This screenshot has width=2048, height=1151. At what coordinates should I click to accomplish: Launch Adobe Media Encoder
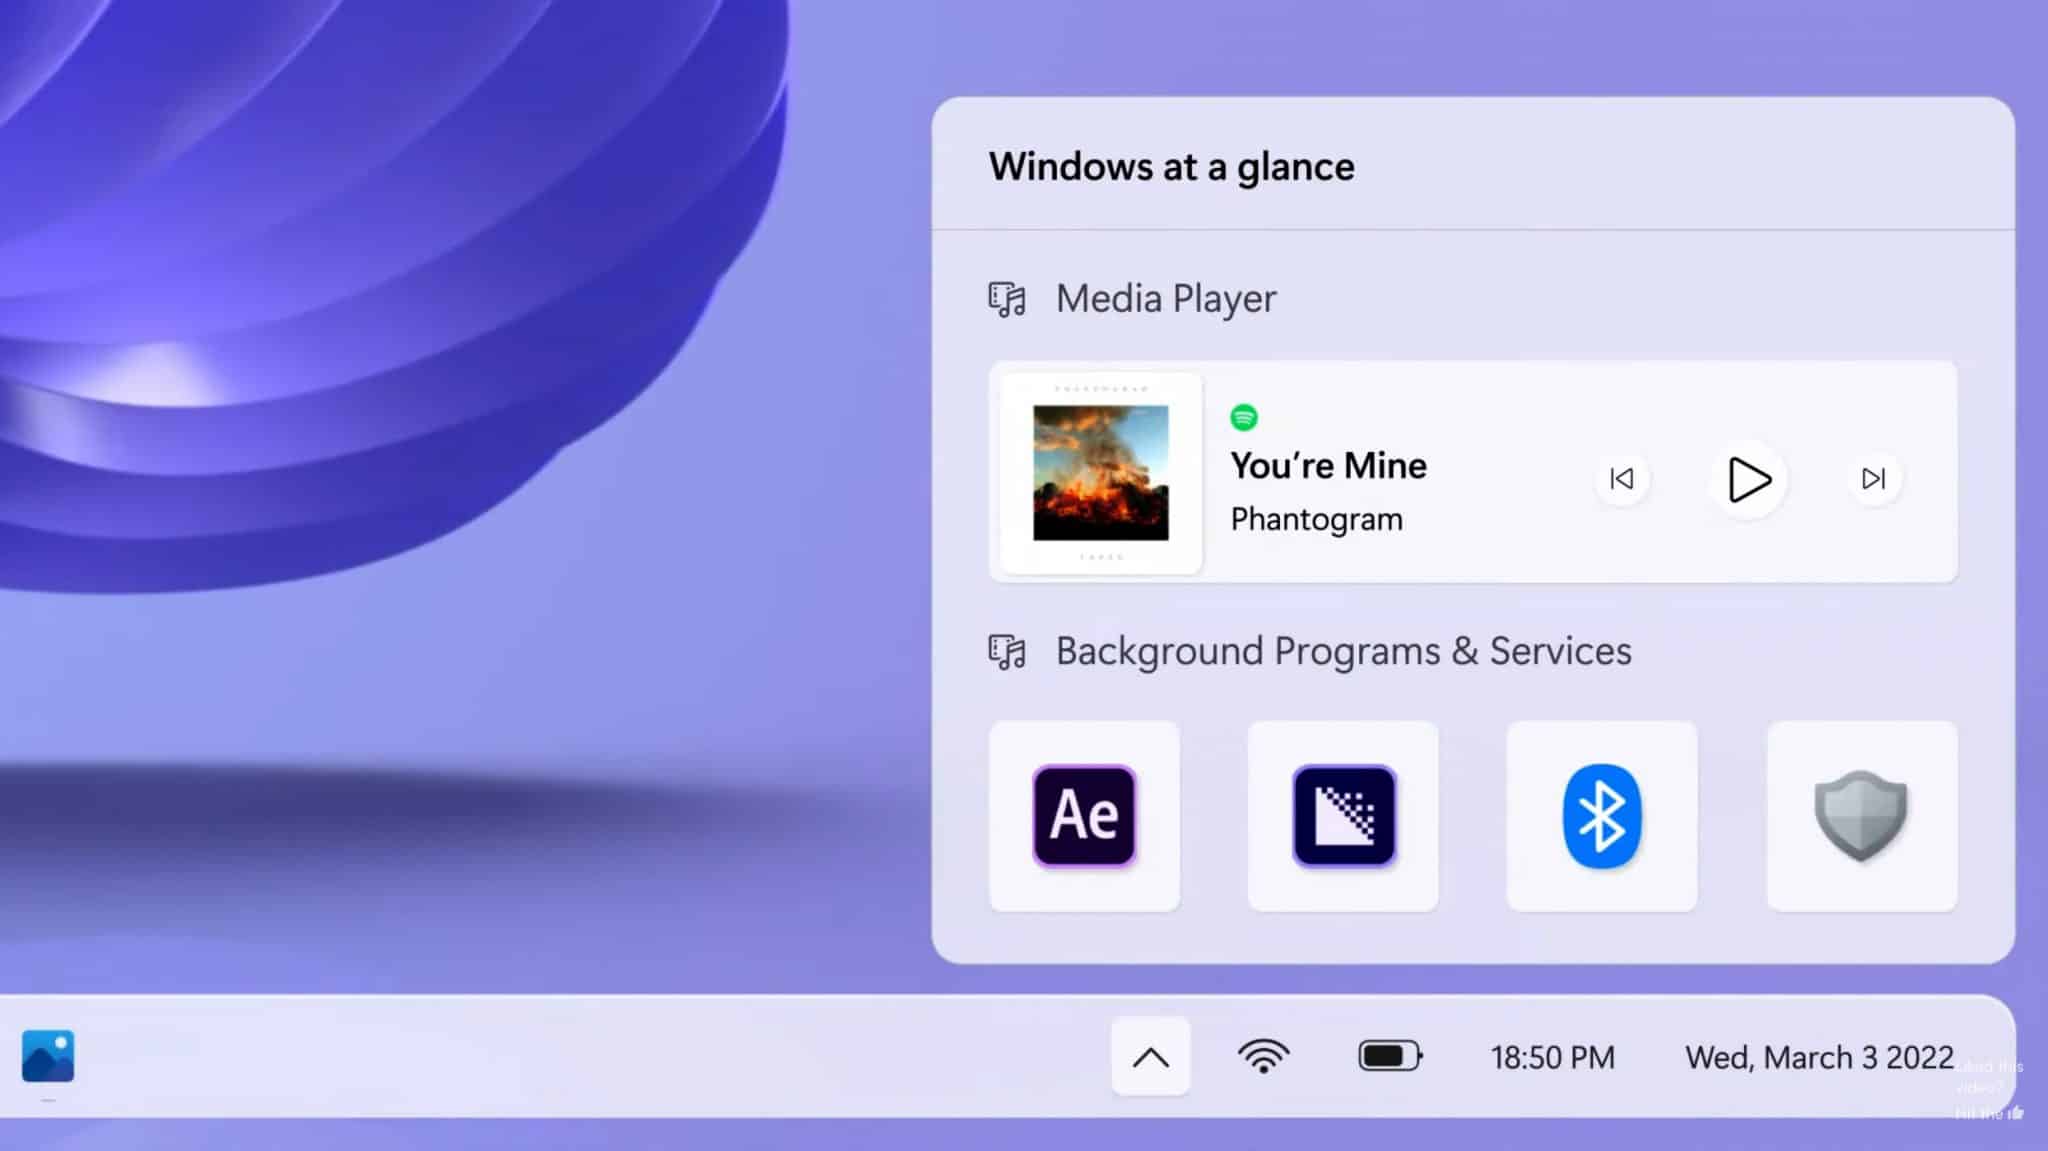pyautogui.click(x=1342, y=815)
